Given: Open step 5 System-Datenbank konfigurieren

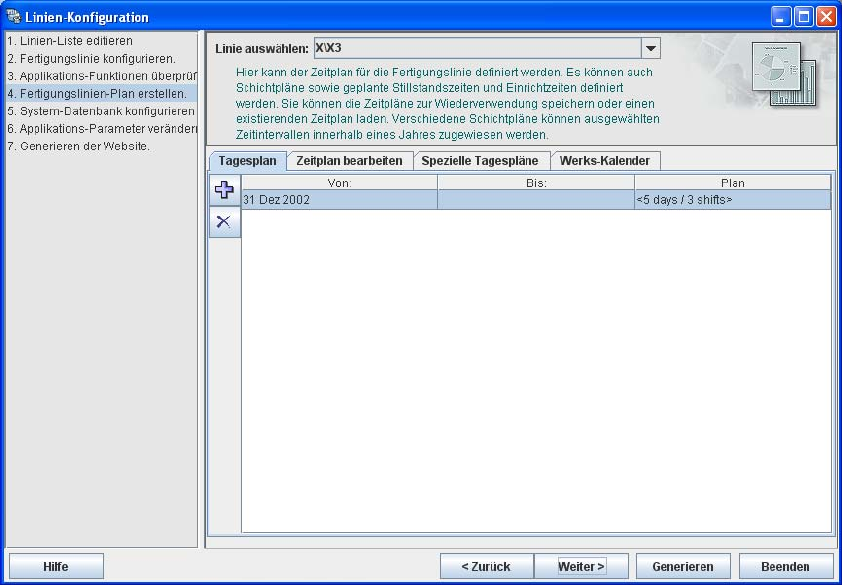Looking at the screenshot, I should click(101, 111).
